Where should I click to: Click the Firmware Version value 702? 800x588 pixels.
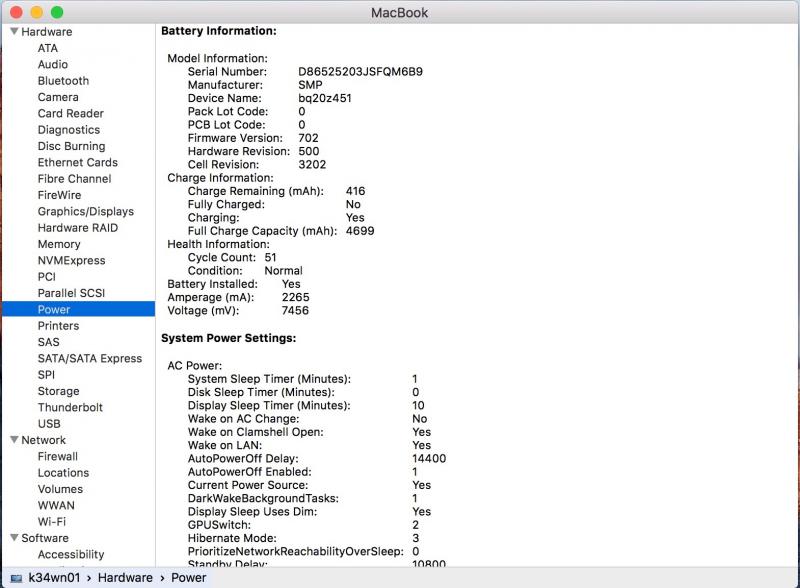(x=308, y=138)
